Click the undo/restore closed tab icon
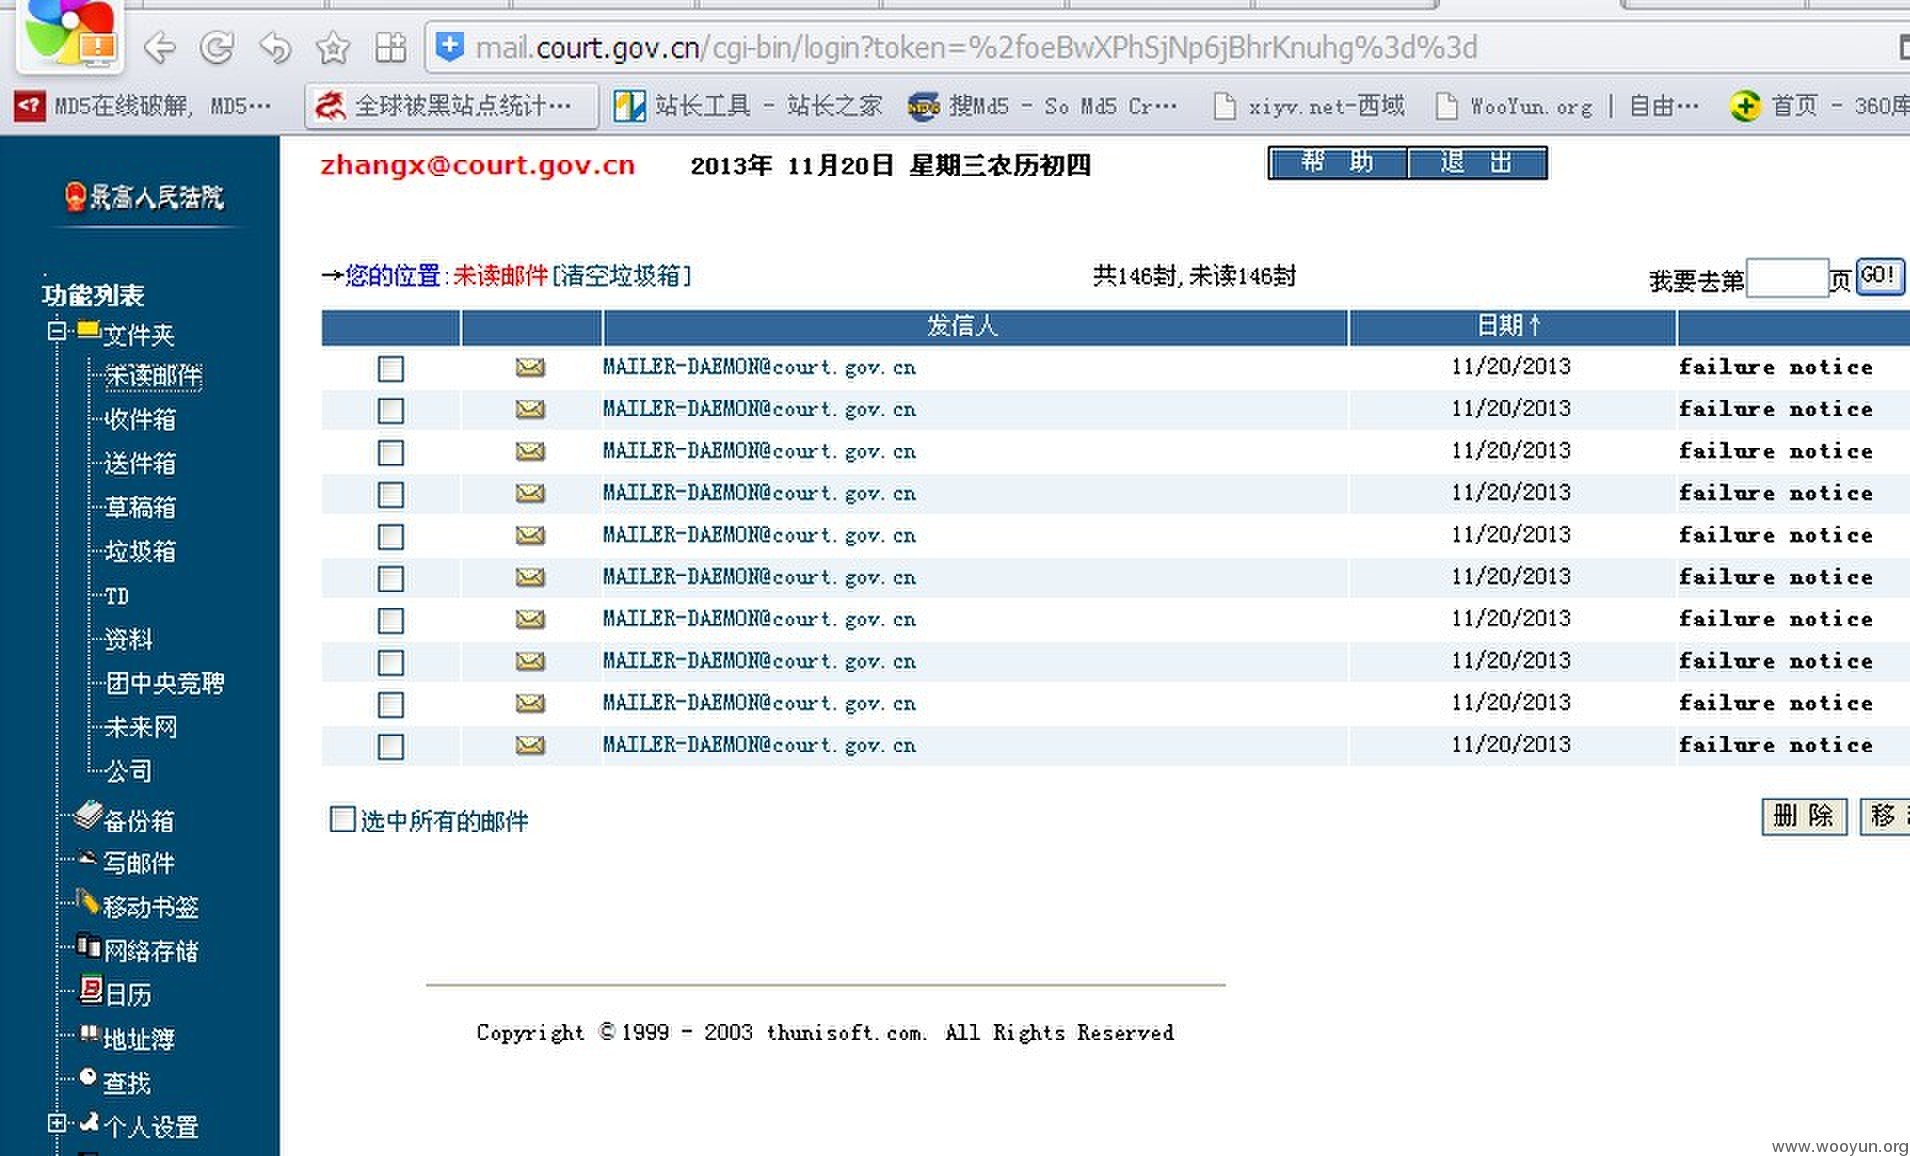Viewport: 1910px width, 1156px height. click(x=275, y=47)
